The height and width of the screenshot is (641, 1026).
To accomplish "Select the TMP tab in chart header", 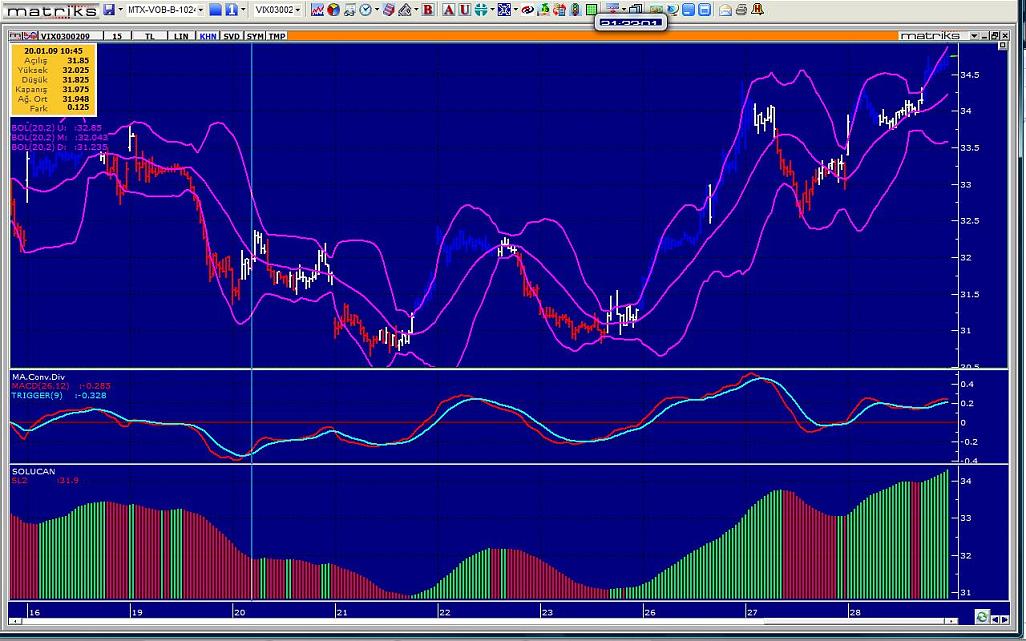I will (x=276, y=36).
